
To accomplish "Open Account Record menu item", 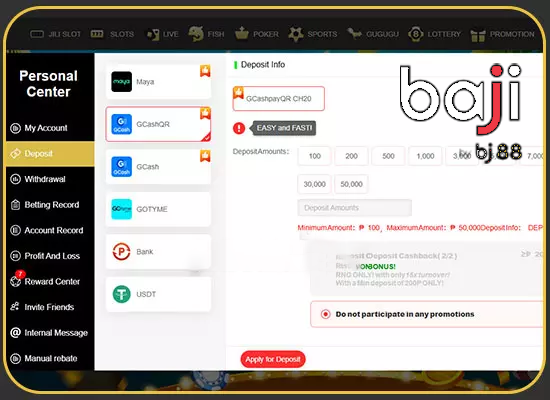I will coord(50,231).
